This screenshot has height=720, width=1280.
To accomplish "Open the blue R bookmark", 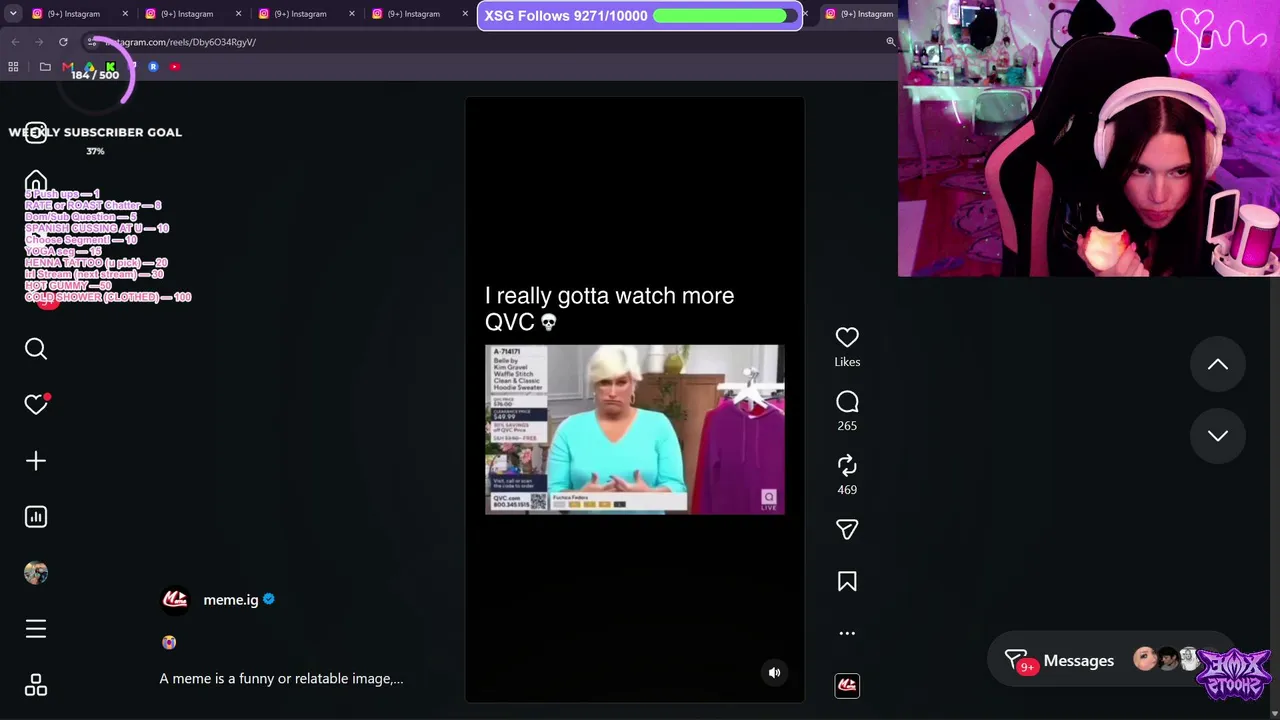I will click(x=153, y=67).
